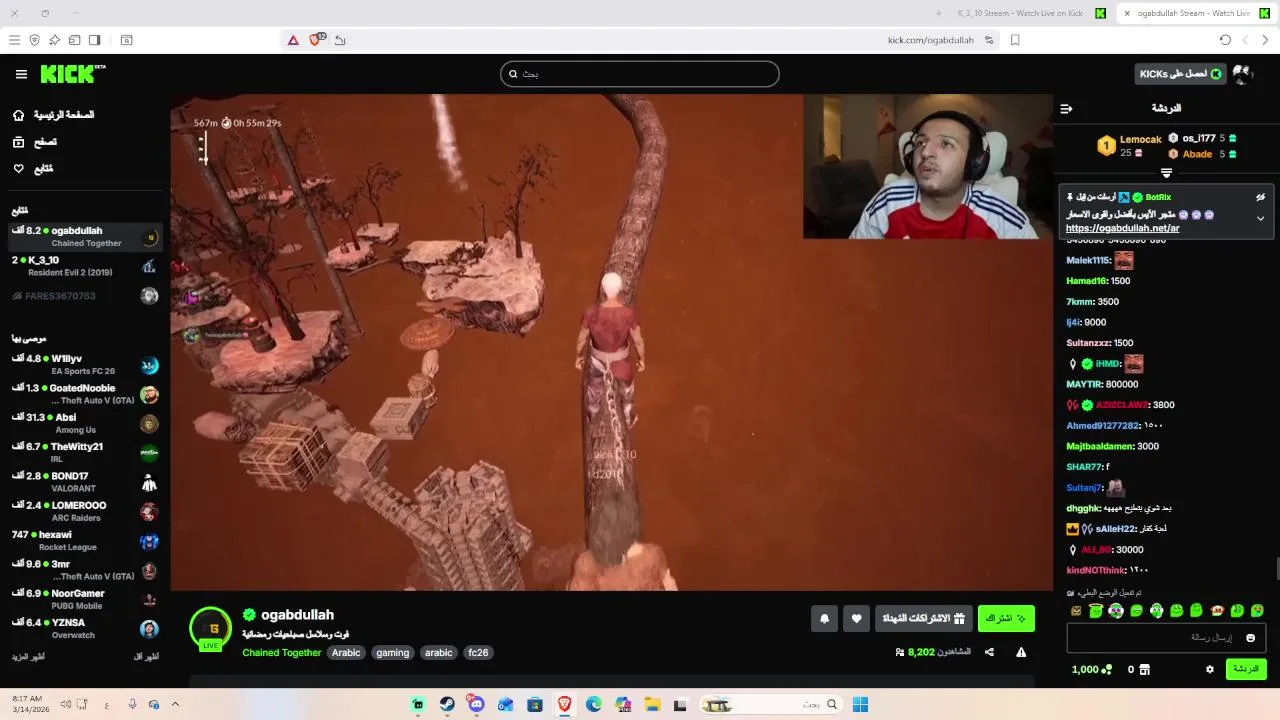Click the Chained Together category link

pos(282,653)
